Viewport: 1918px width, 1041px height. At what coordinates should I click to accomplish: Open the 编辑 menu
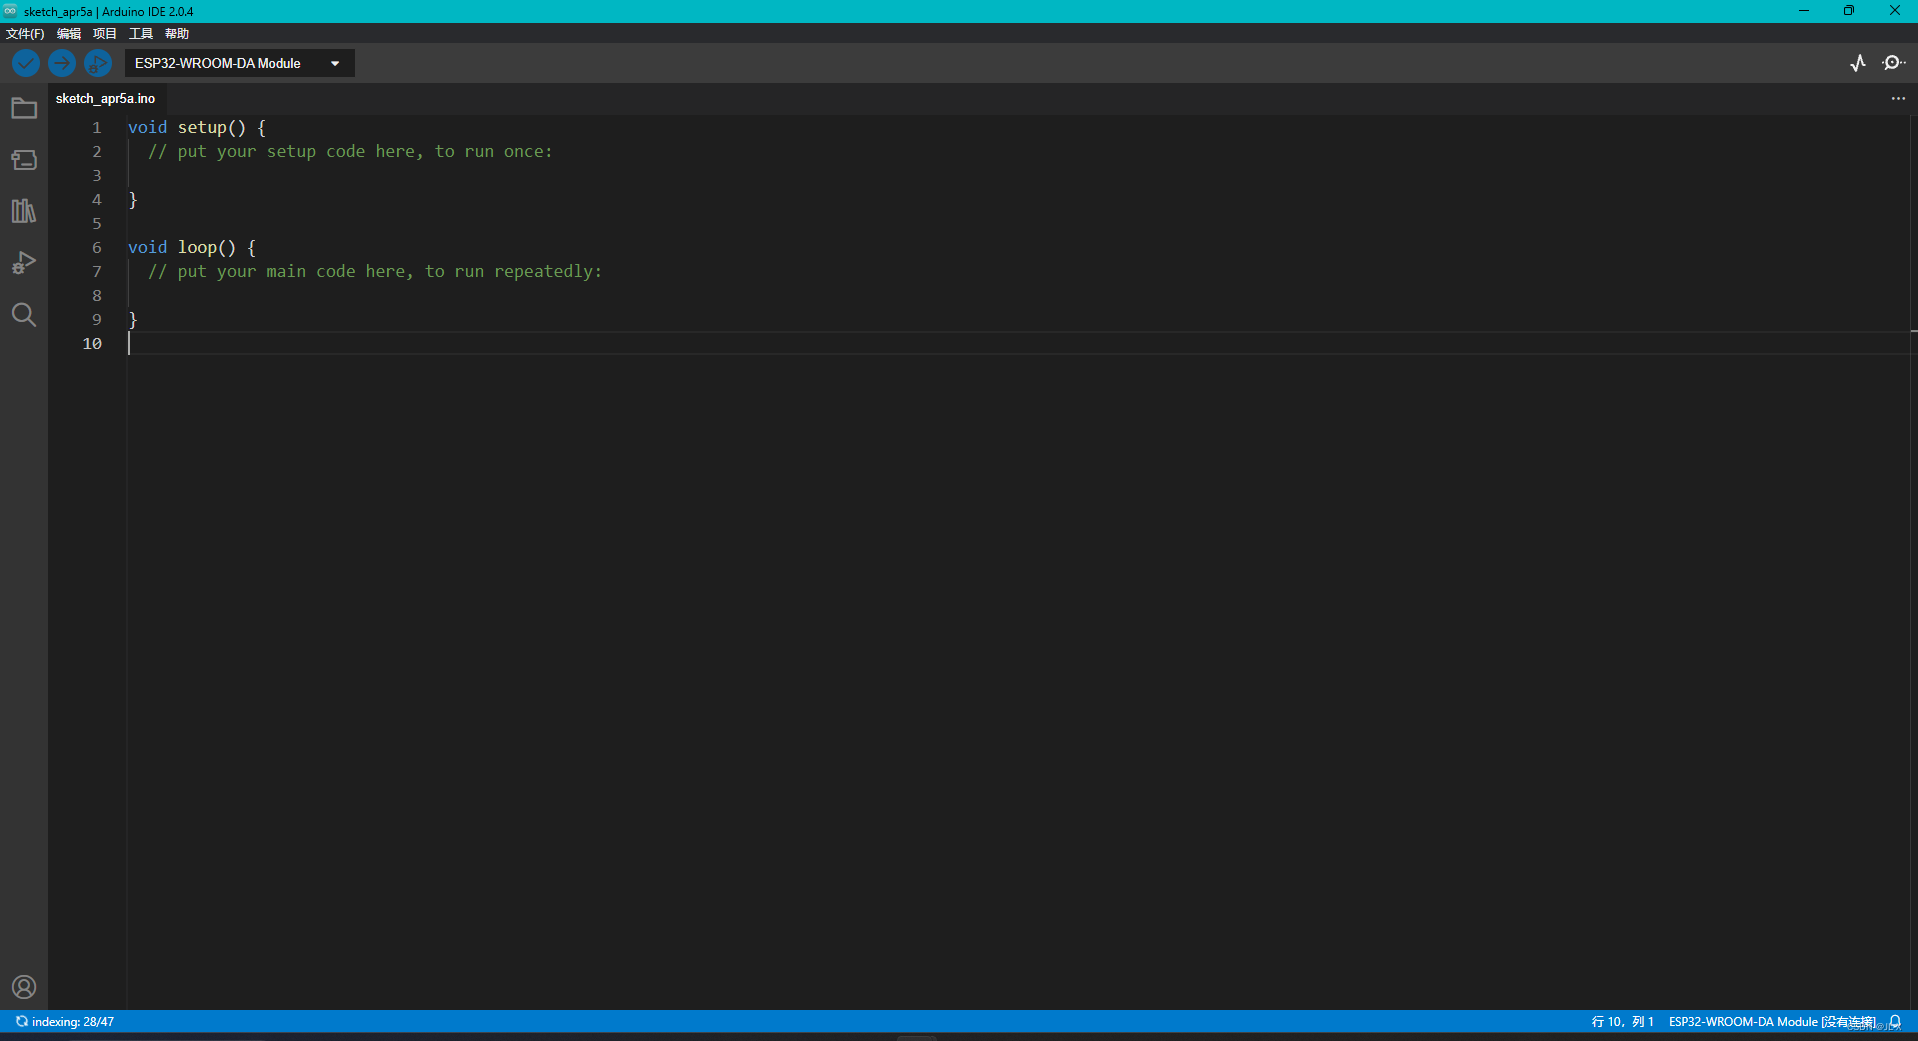point(69,34)
